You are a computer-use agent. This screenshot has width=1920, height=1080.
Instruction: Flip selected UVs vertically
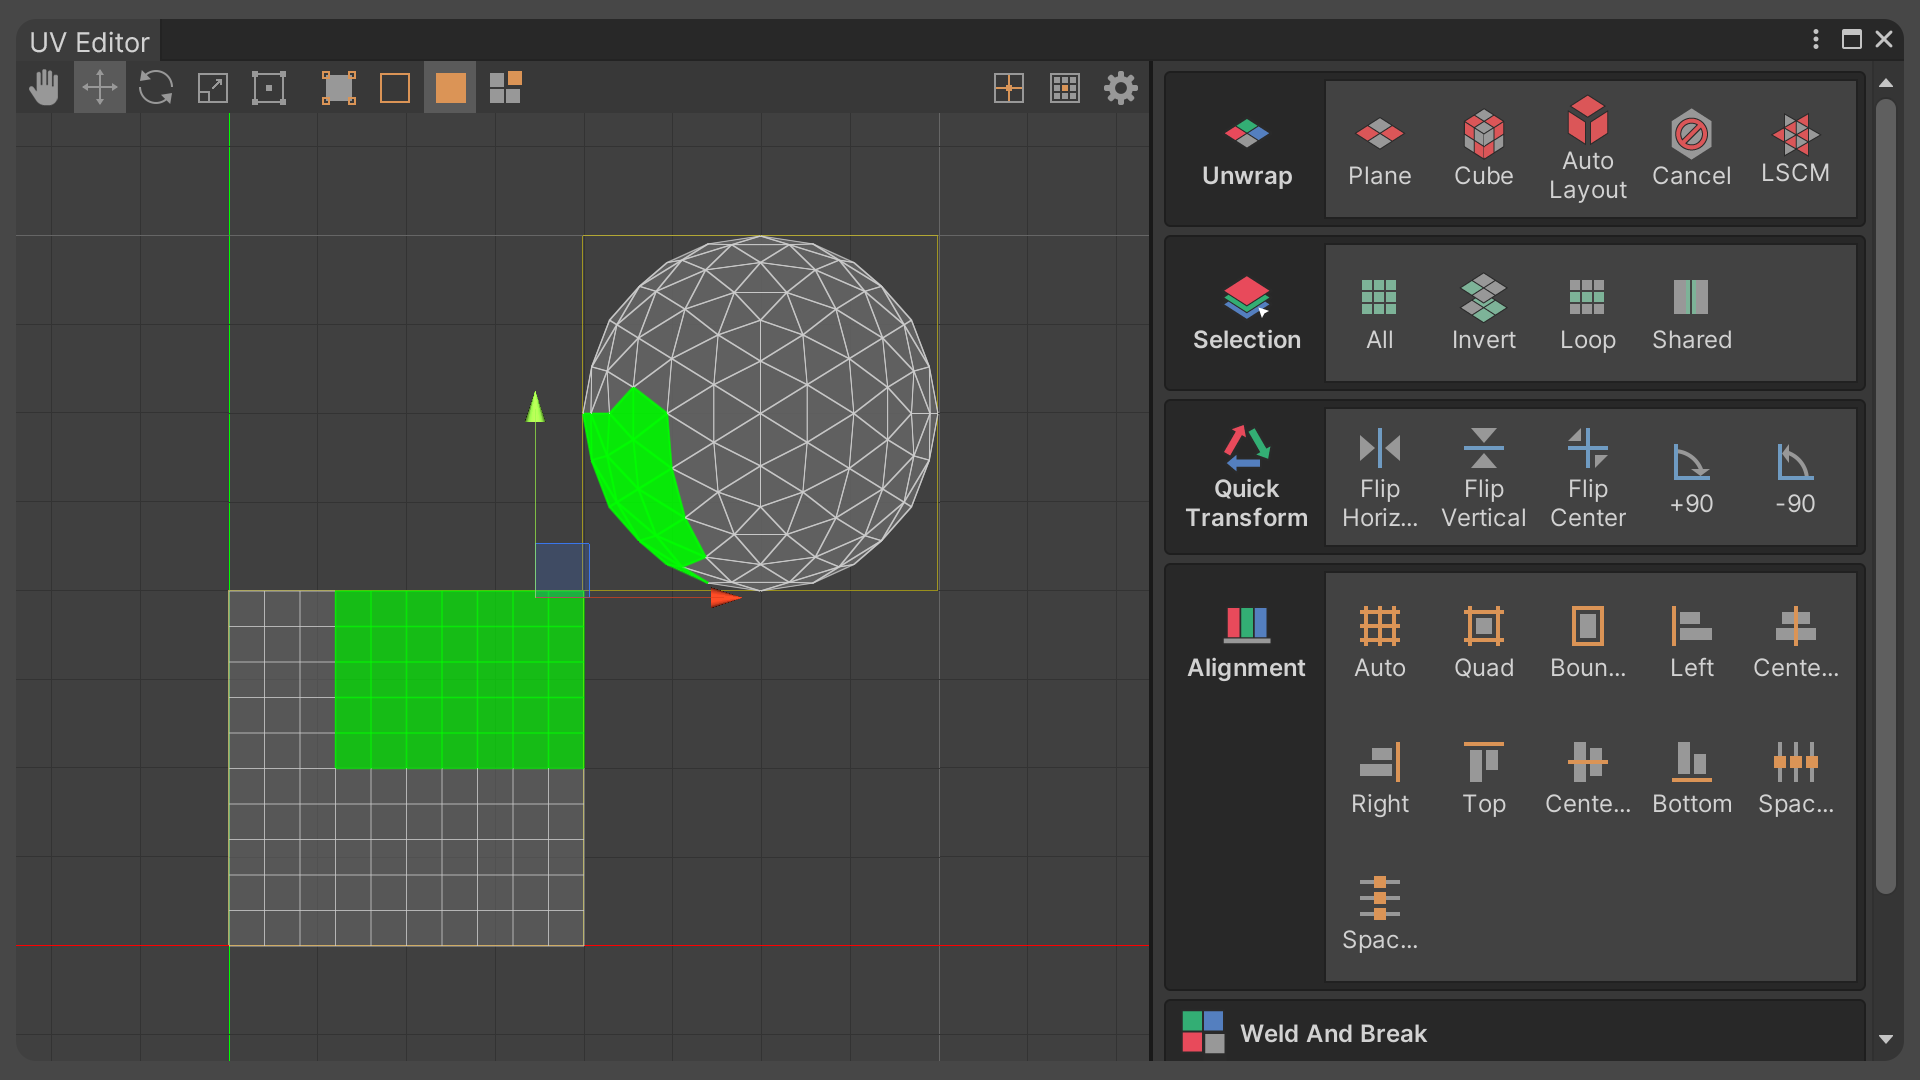1483,478
